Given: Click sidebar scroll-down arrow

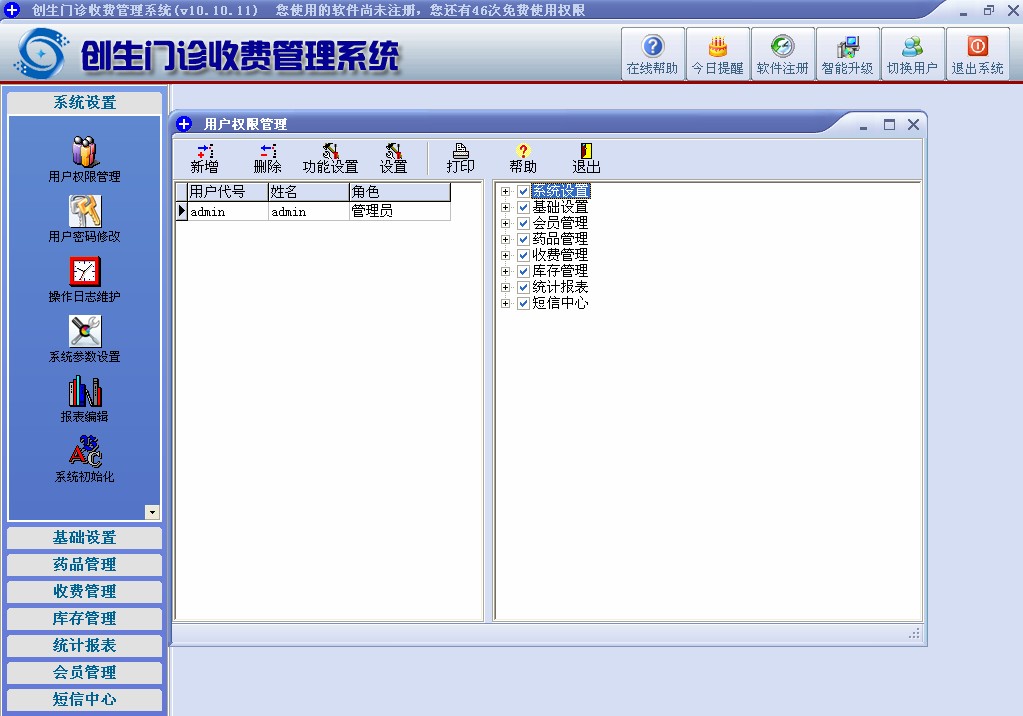Looking at the screenshot, I should 152,512.
